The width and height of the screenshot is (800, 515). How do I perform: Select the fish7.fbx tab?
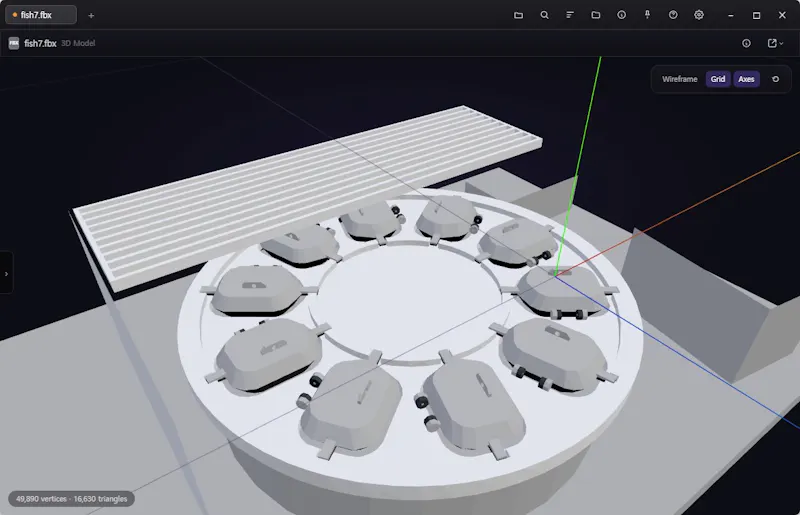click(41, 15)
